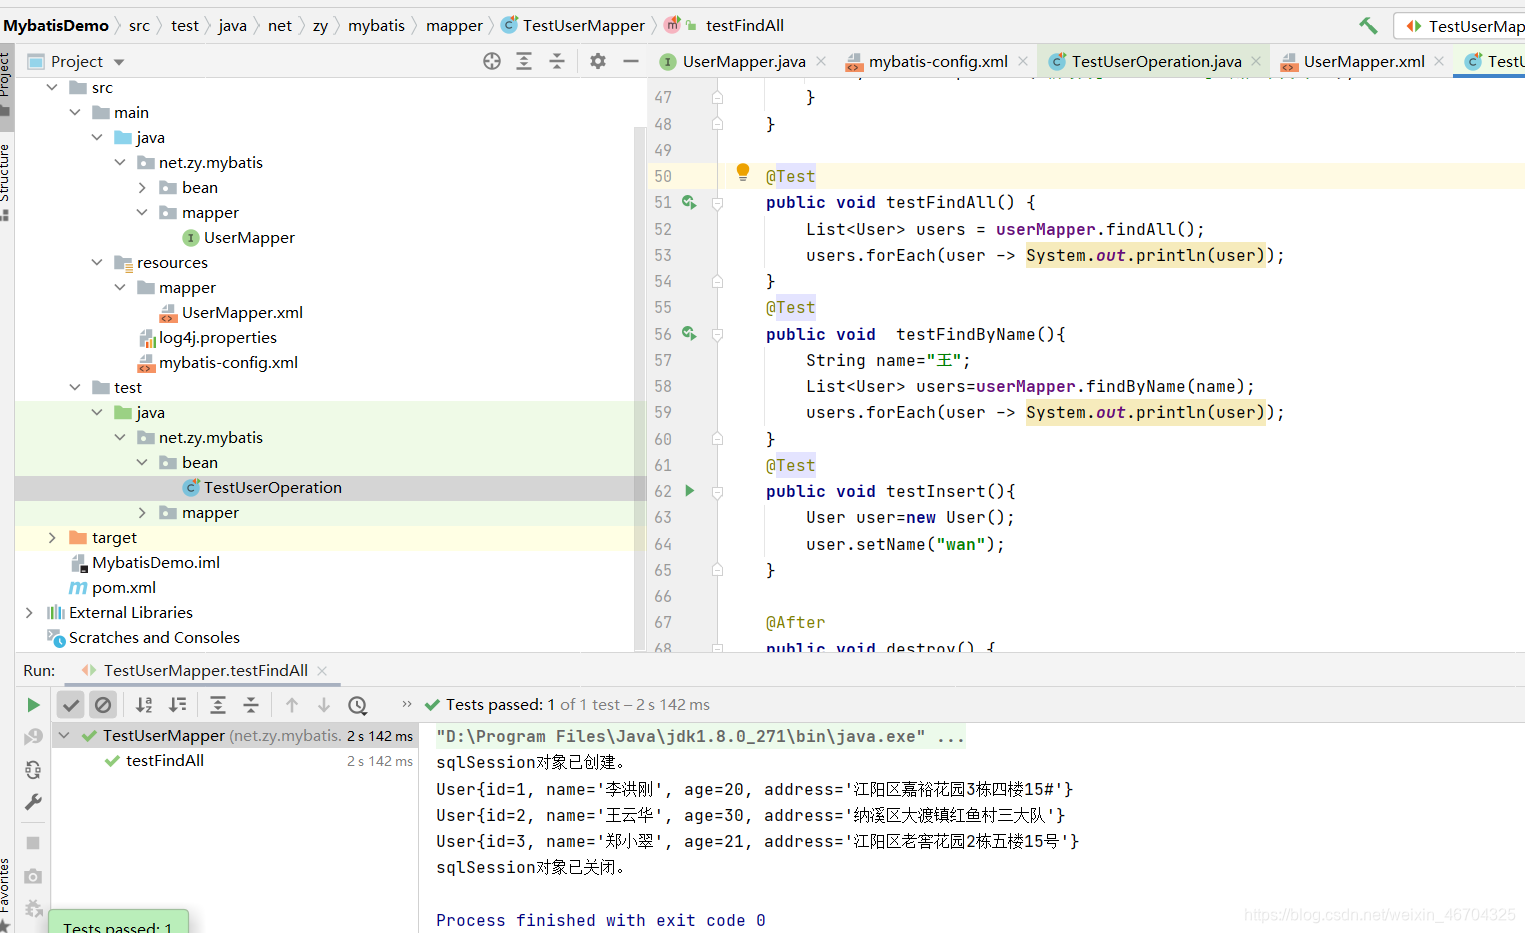Switch to TestUserOperation.java tab
1525x933 pixels.
[x=1157, y=61]
